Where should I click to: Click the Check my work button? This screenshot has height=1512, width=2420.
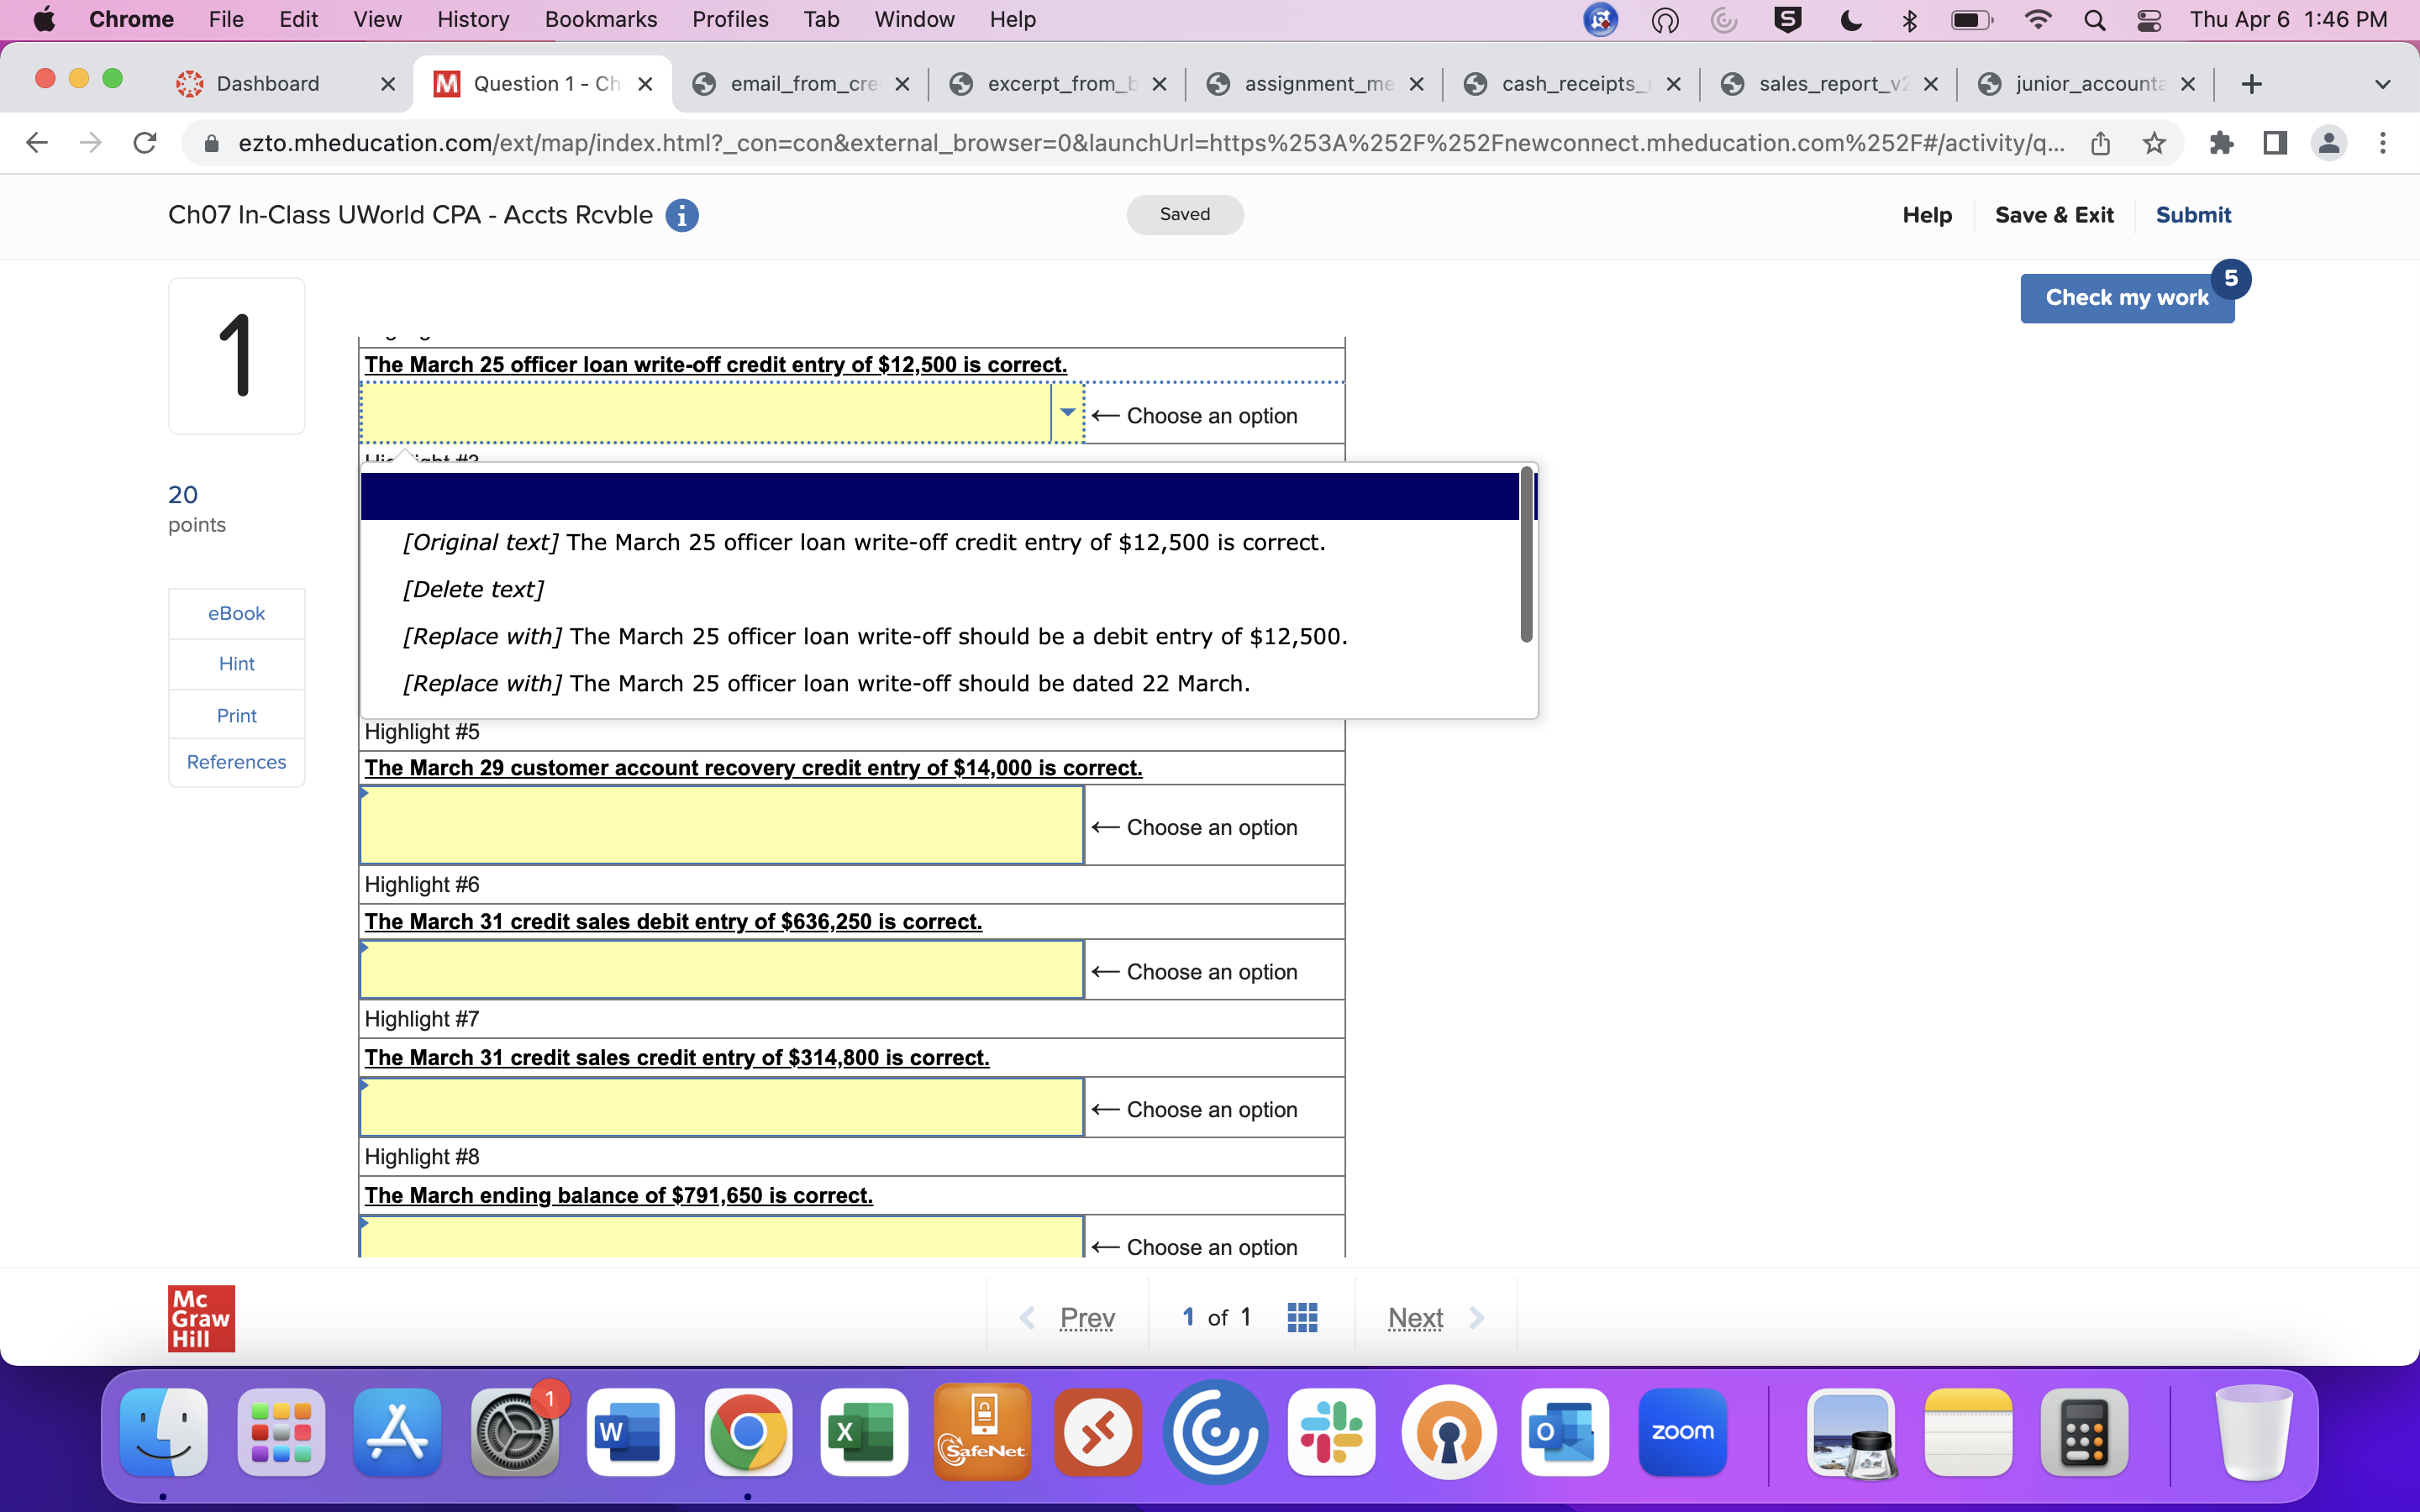[x=2127, y=297]
